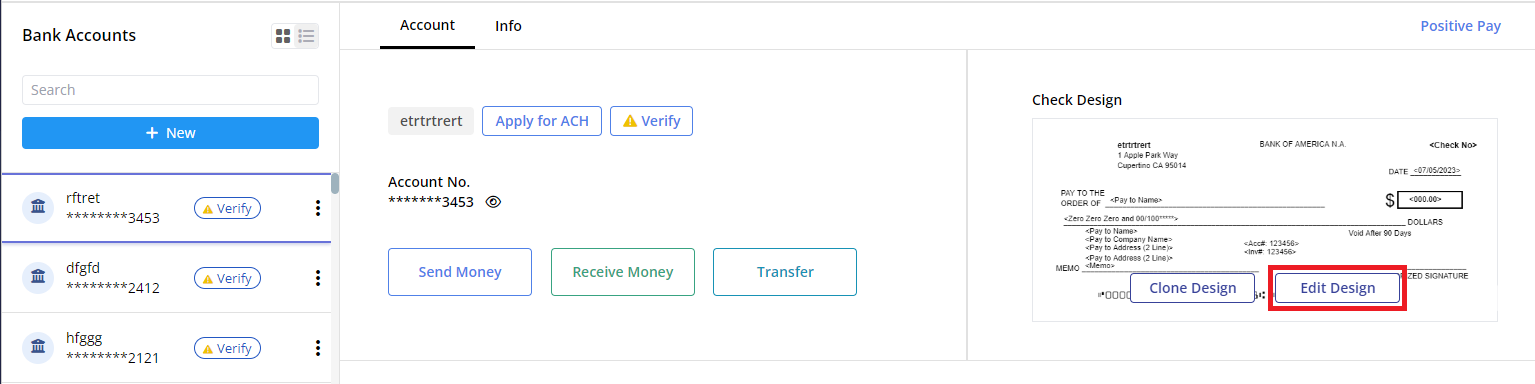Open the three-dot menu for rftret
This screenshot has width=1535, height=384.
pos(318,208)
